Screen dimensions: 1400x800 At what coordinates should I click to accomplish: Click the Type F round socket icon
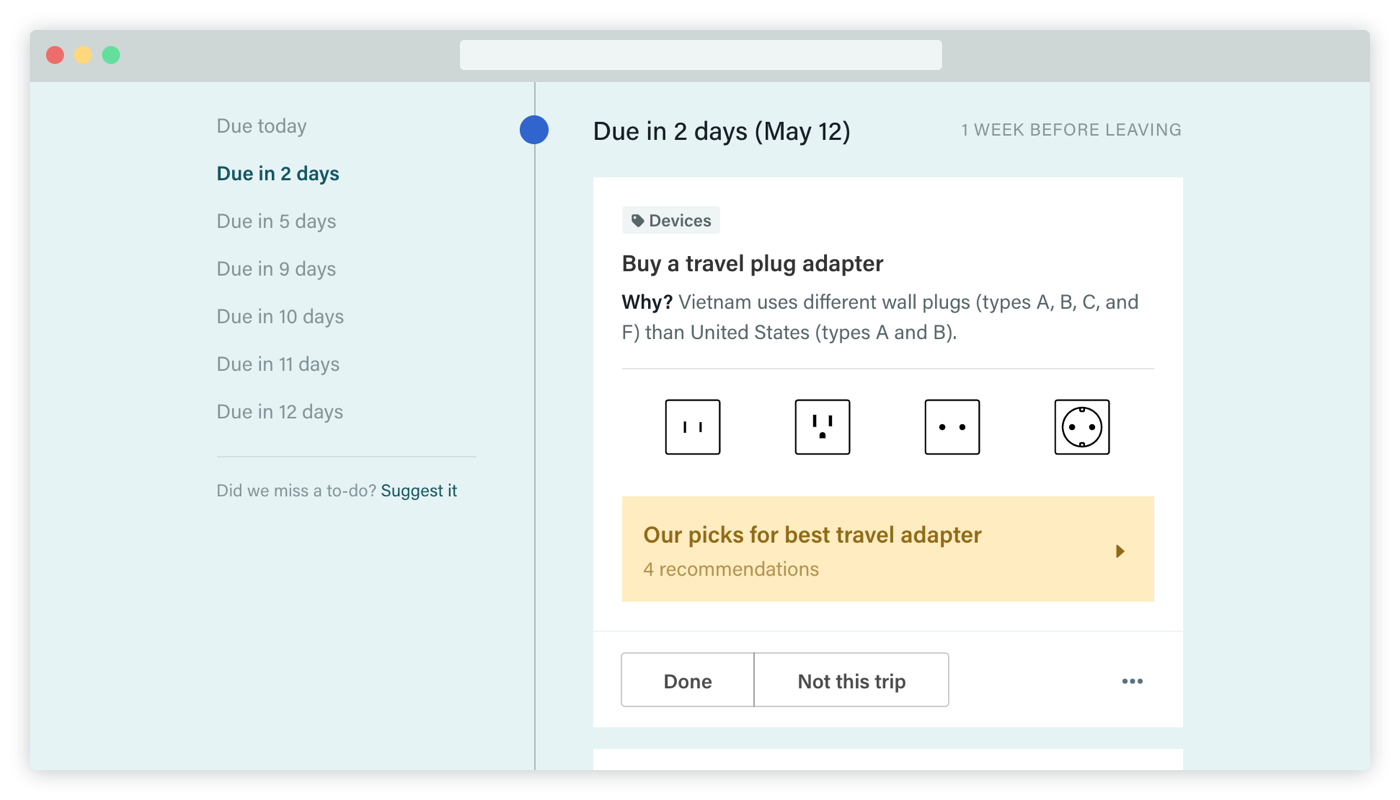(1082, 427)
